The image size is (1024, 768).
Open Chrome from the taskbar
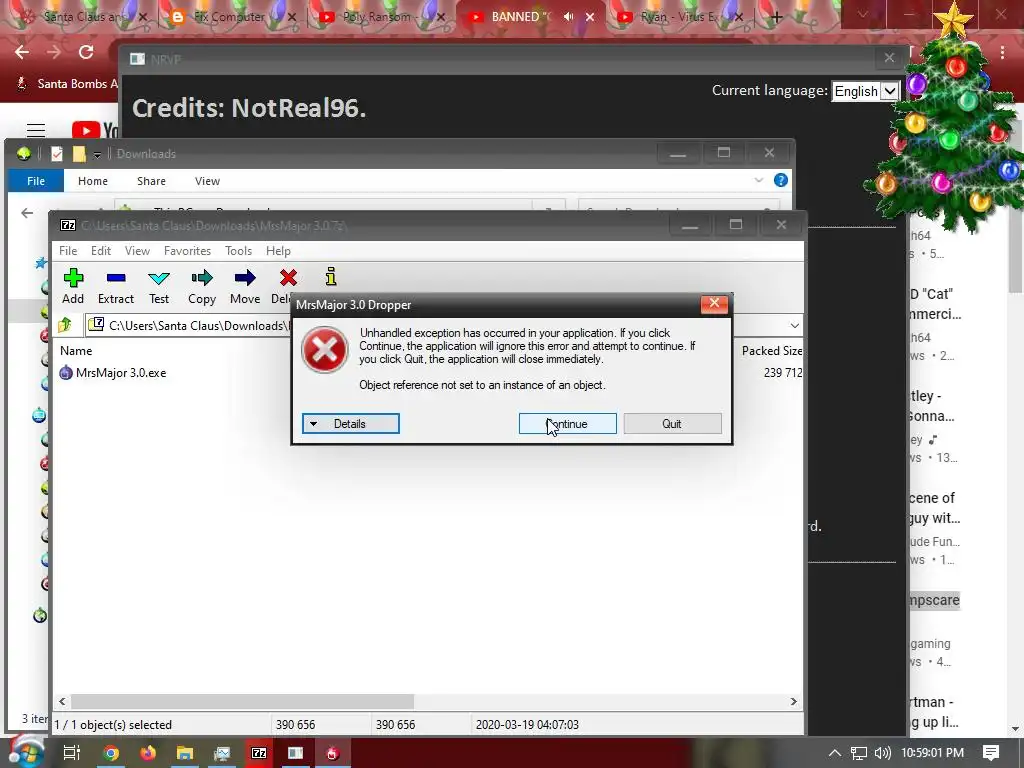click(111, 753)
